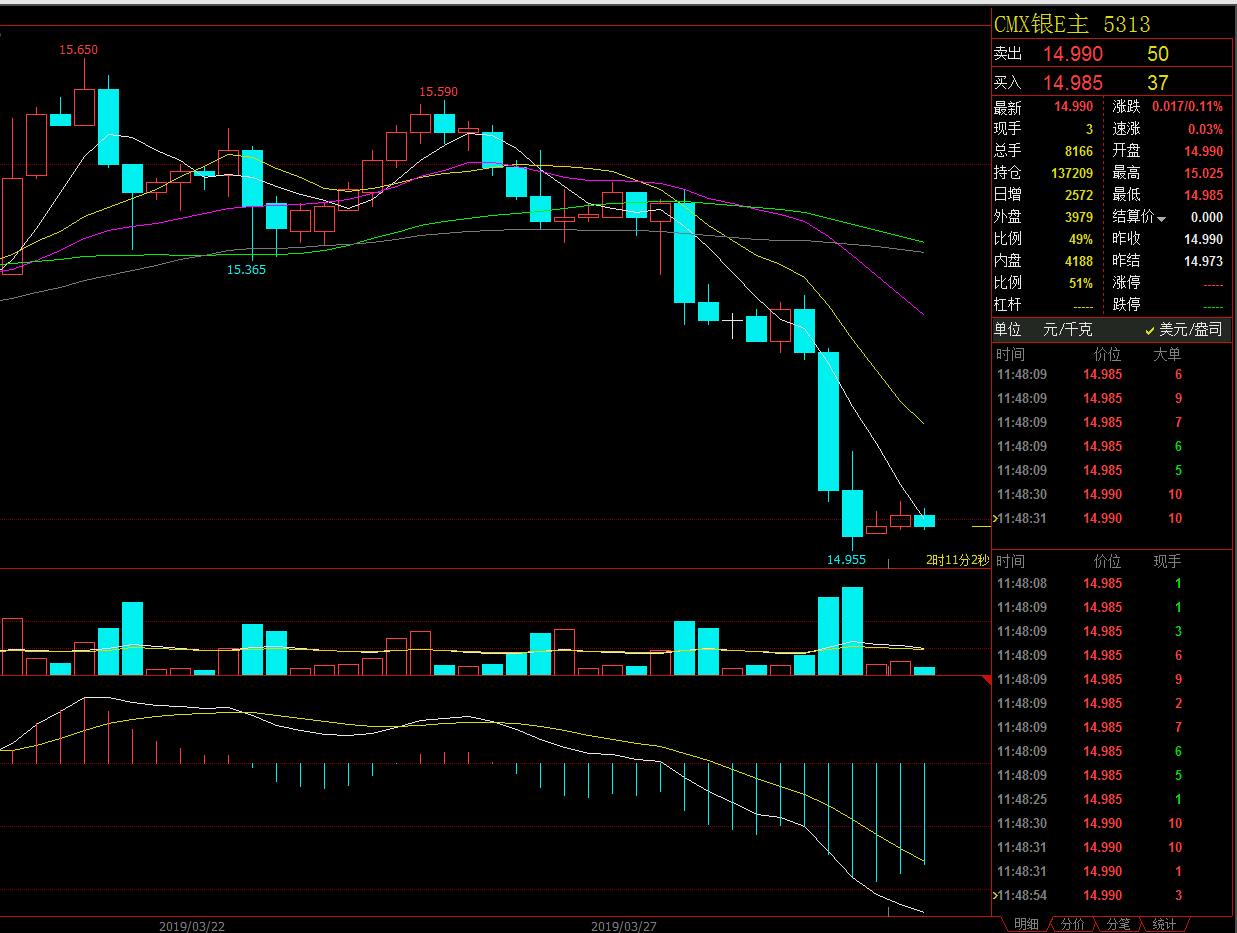The height and width of the screenshot is (933, 1237).
Task: Click the 2019/03/27 date on the time axis
Action: 624,926
